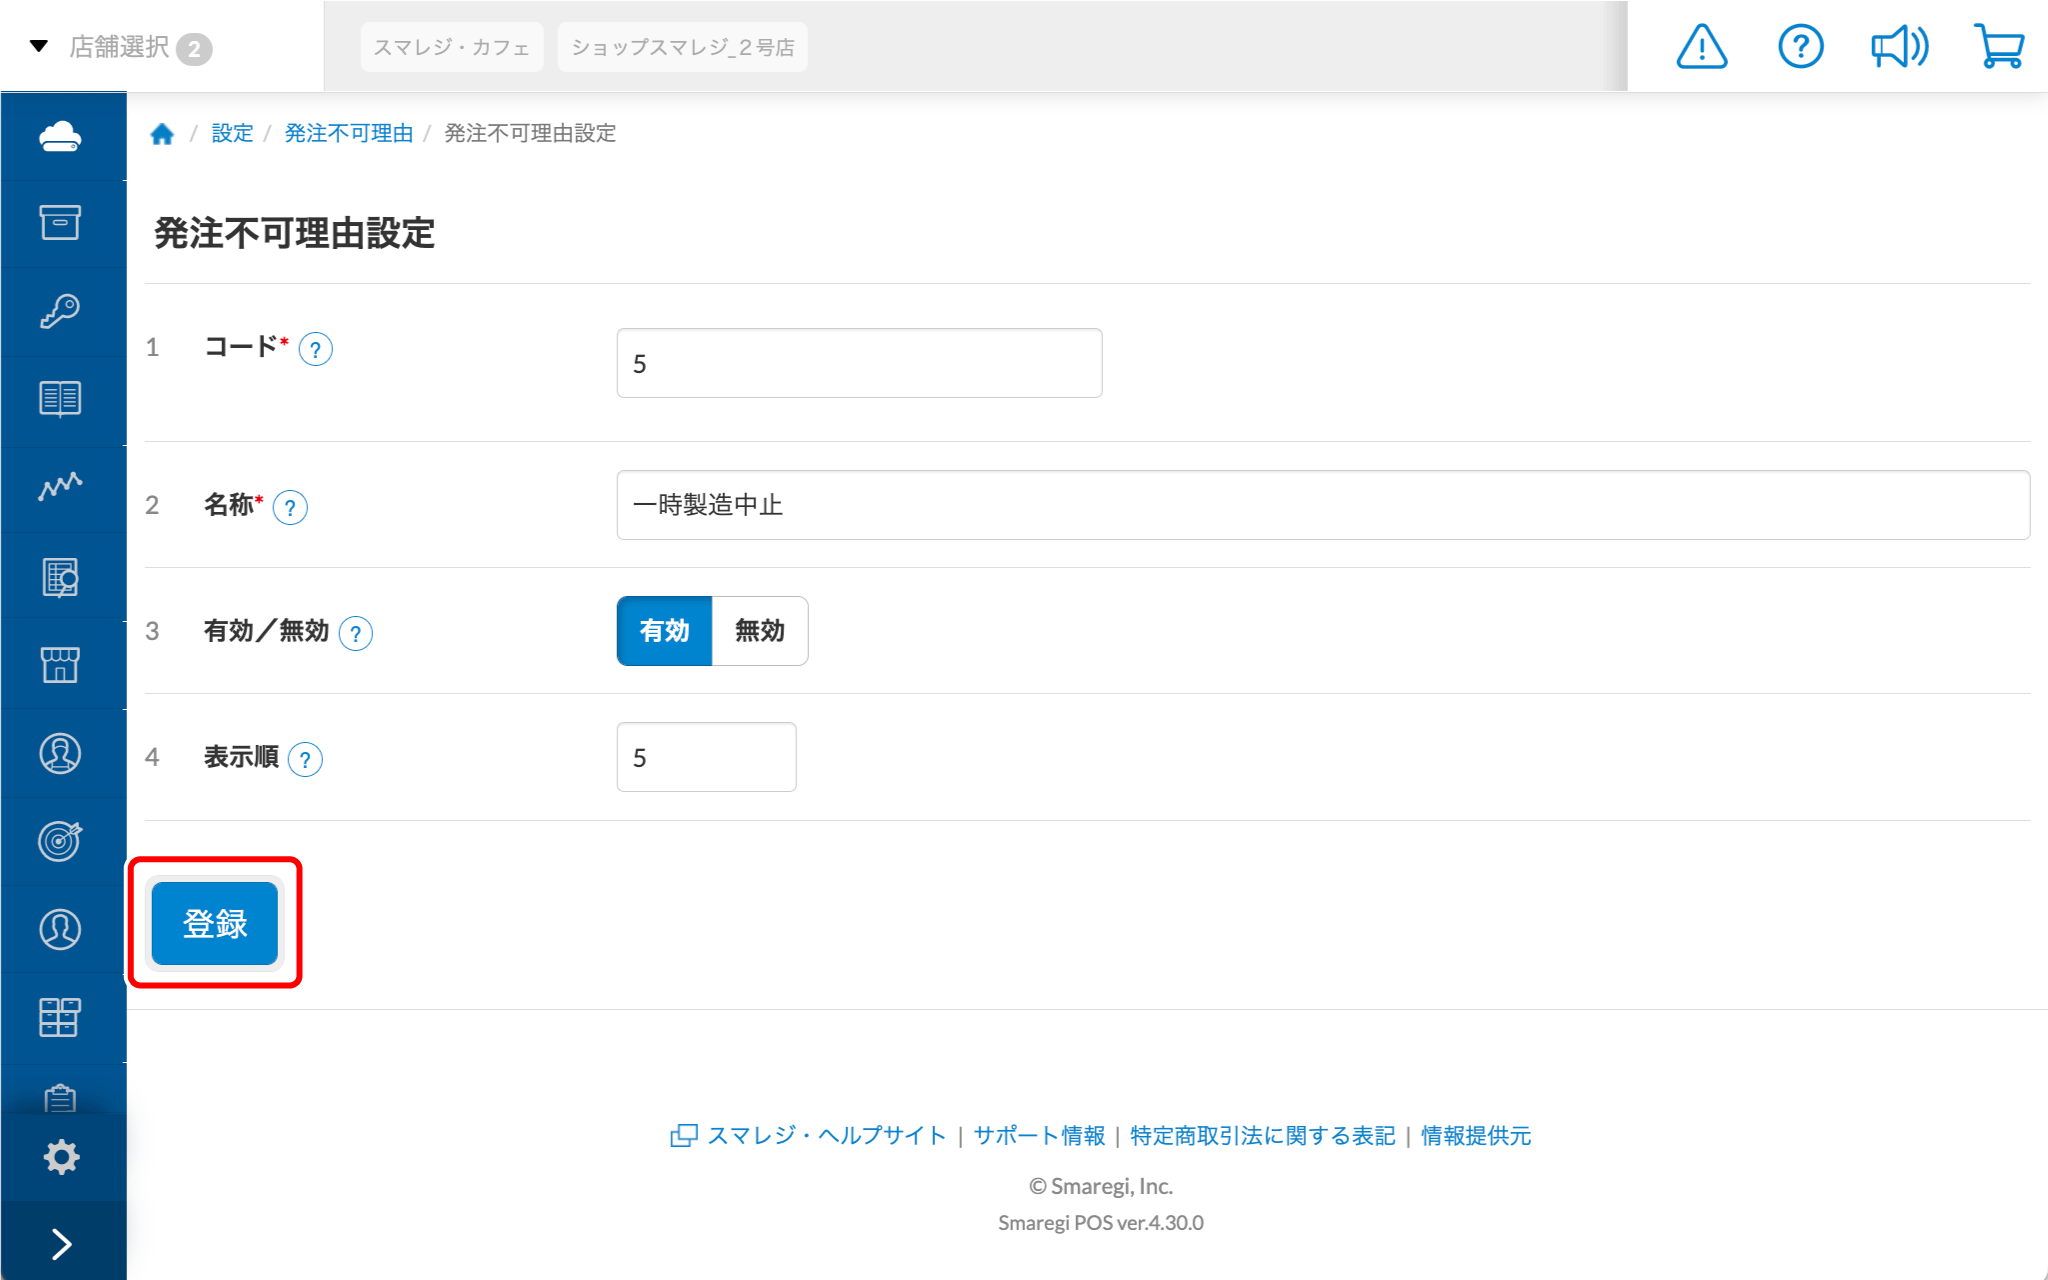Open the settings gear in sidebar
The height and width of the screenshot is (1280, 2048).
61,1157
